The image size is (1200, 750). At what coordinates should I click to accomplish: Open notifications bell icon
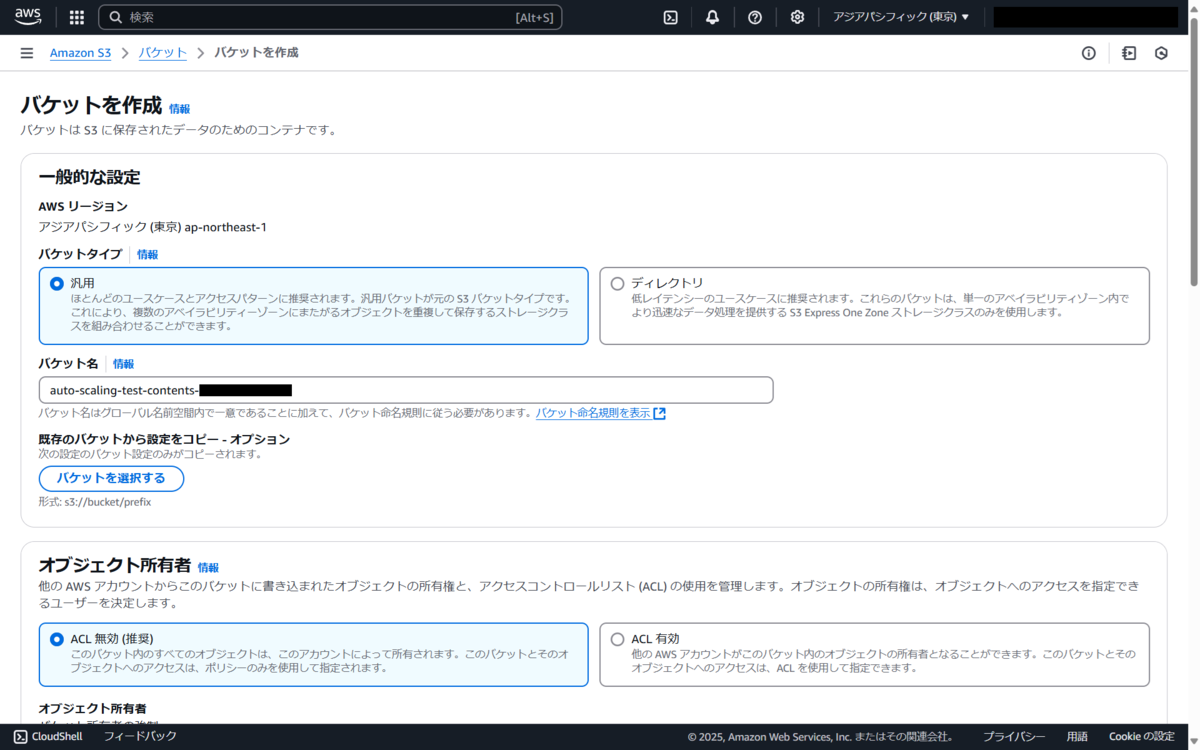click(x=712, y=17)
